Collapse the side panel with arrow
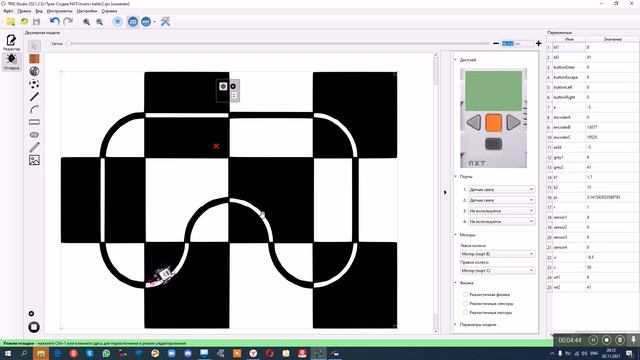Viewport: 640px width, 360px height. click(445, 192)
